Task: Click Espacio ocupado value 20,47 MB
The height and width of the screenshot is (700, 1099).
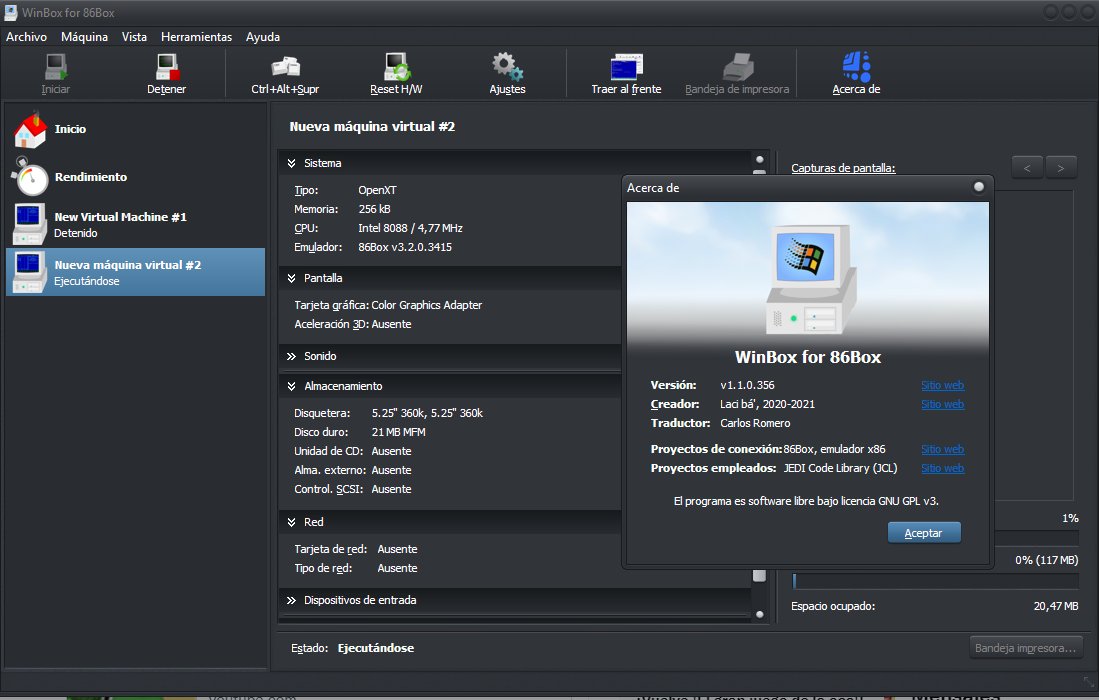Action: (1056, 606)
